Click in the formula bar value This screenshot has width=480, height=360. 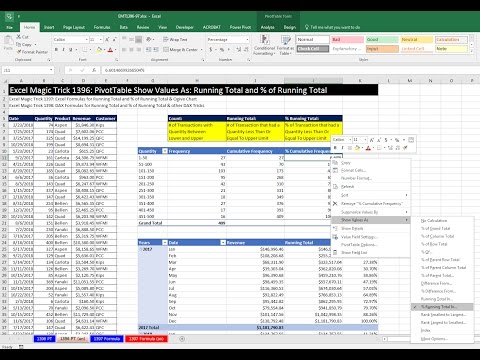(x=124, y=70)
